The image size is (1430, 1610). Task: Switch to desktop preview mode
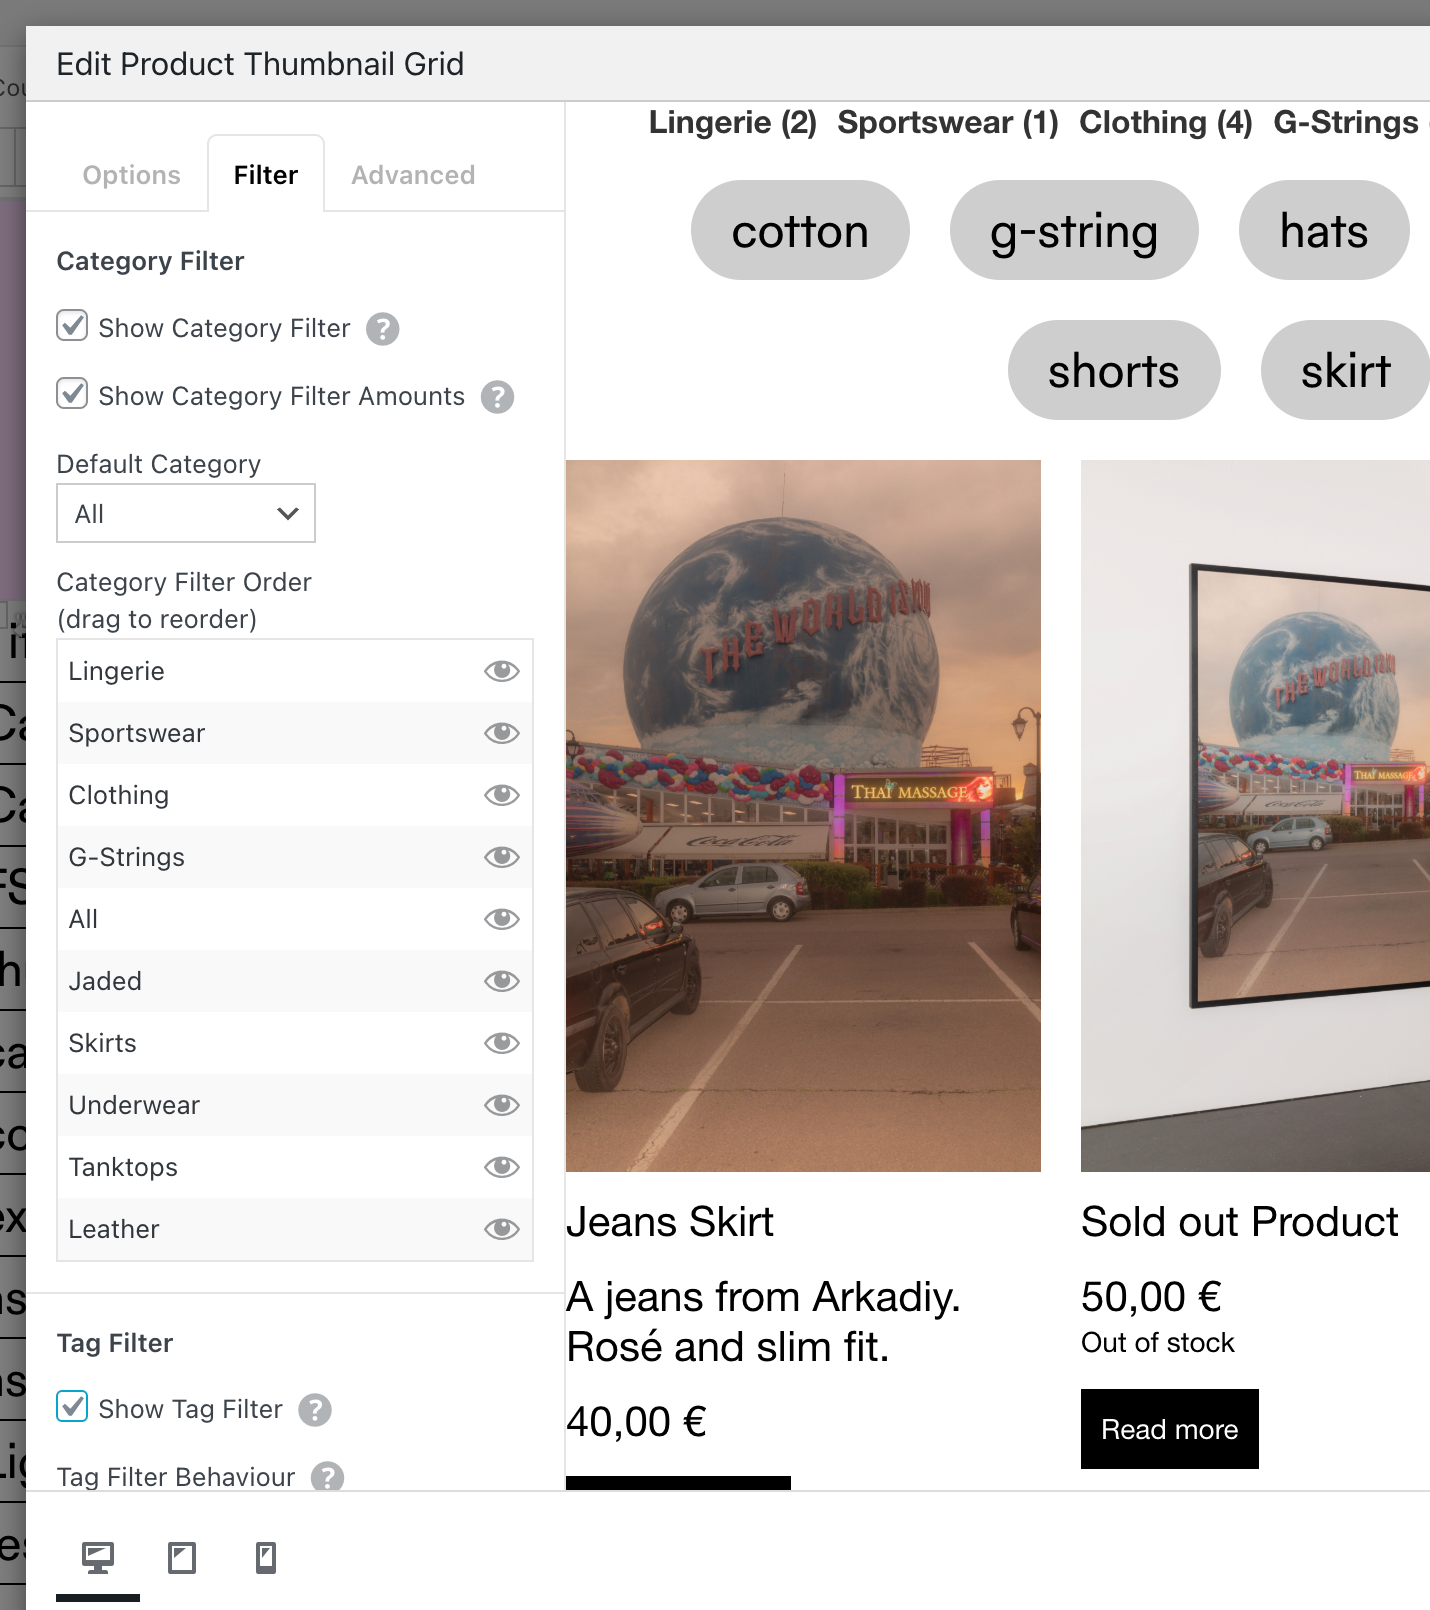98,1557
